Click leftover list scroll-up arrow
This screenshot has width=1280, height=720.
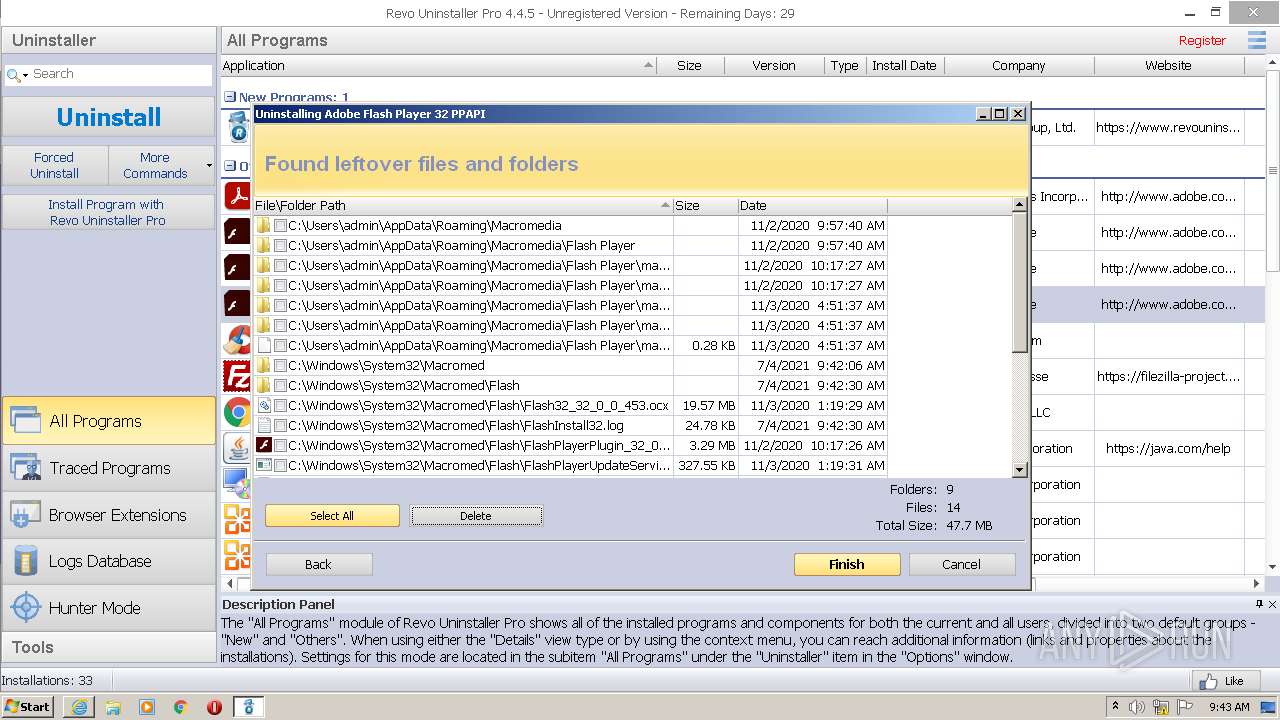pyautogui.click(x=1019, y=205)
